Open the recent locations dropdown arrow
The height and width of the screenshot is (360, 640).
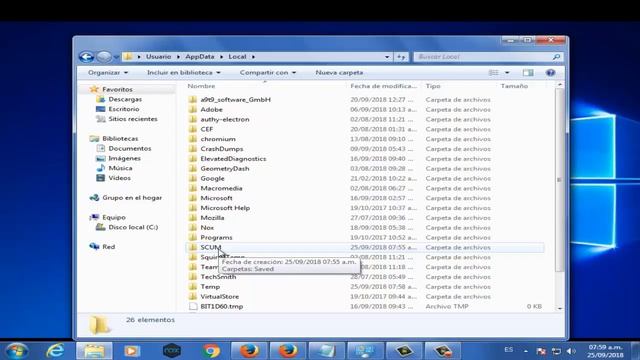116,57
